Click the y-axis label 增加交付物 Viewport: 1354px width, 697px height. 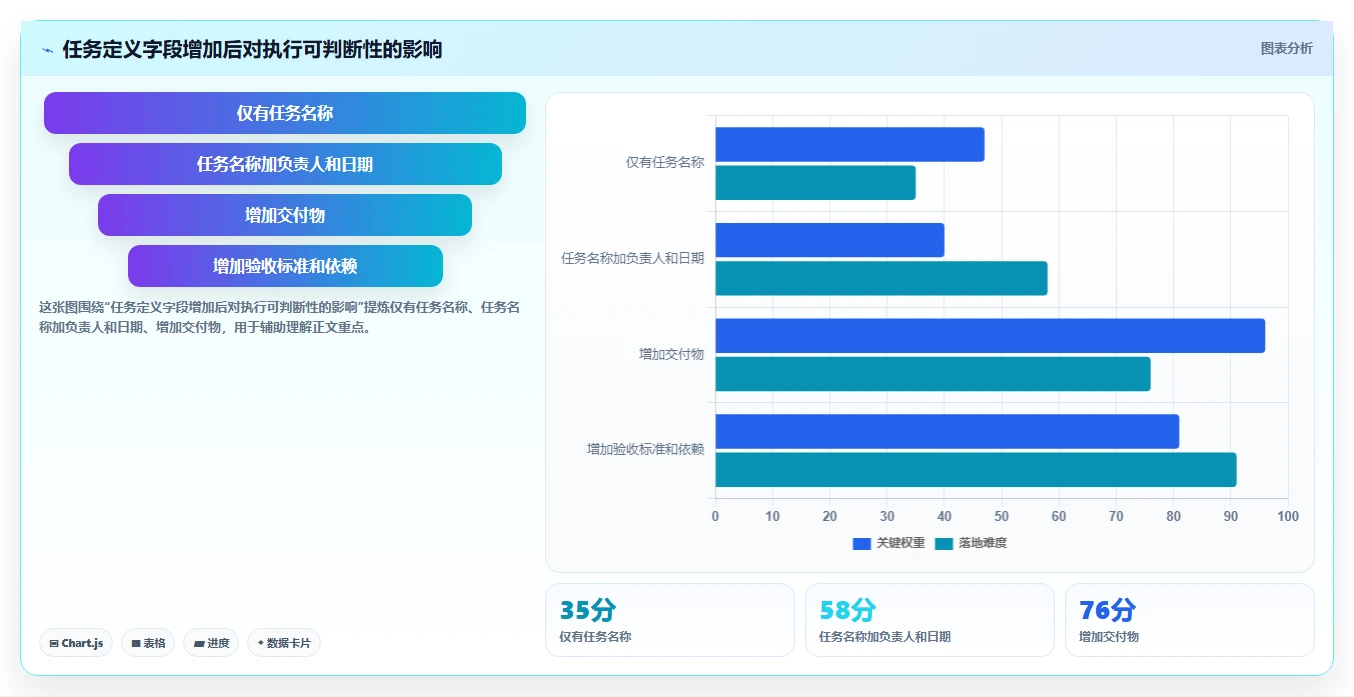click(672, 354)
